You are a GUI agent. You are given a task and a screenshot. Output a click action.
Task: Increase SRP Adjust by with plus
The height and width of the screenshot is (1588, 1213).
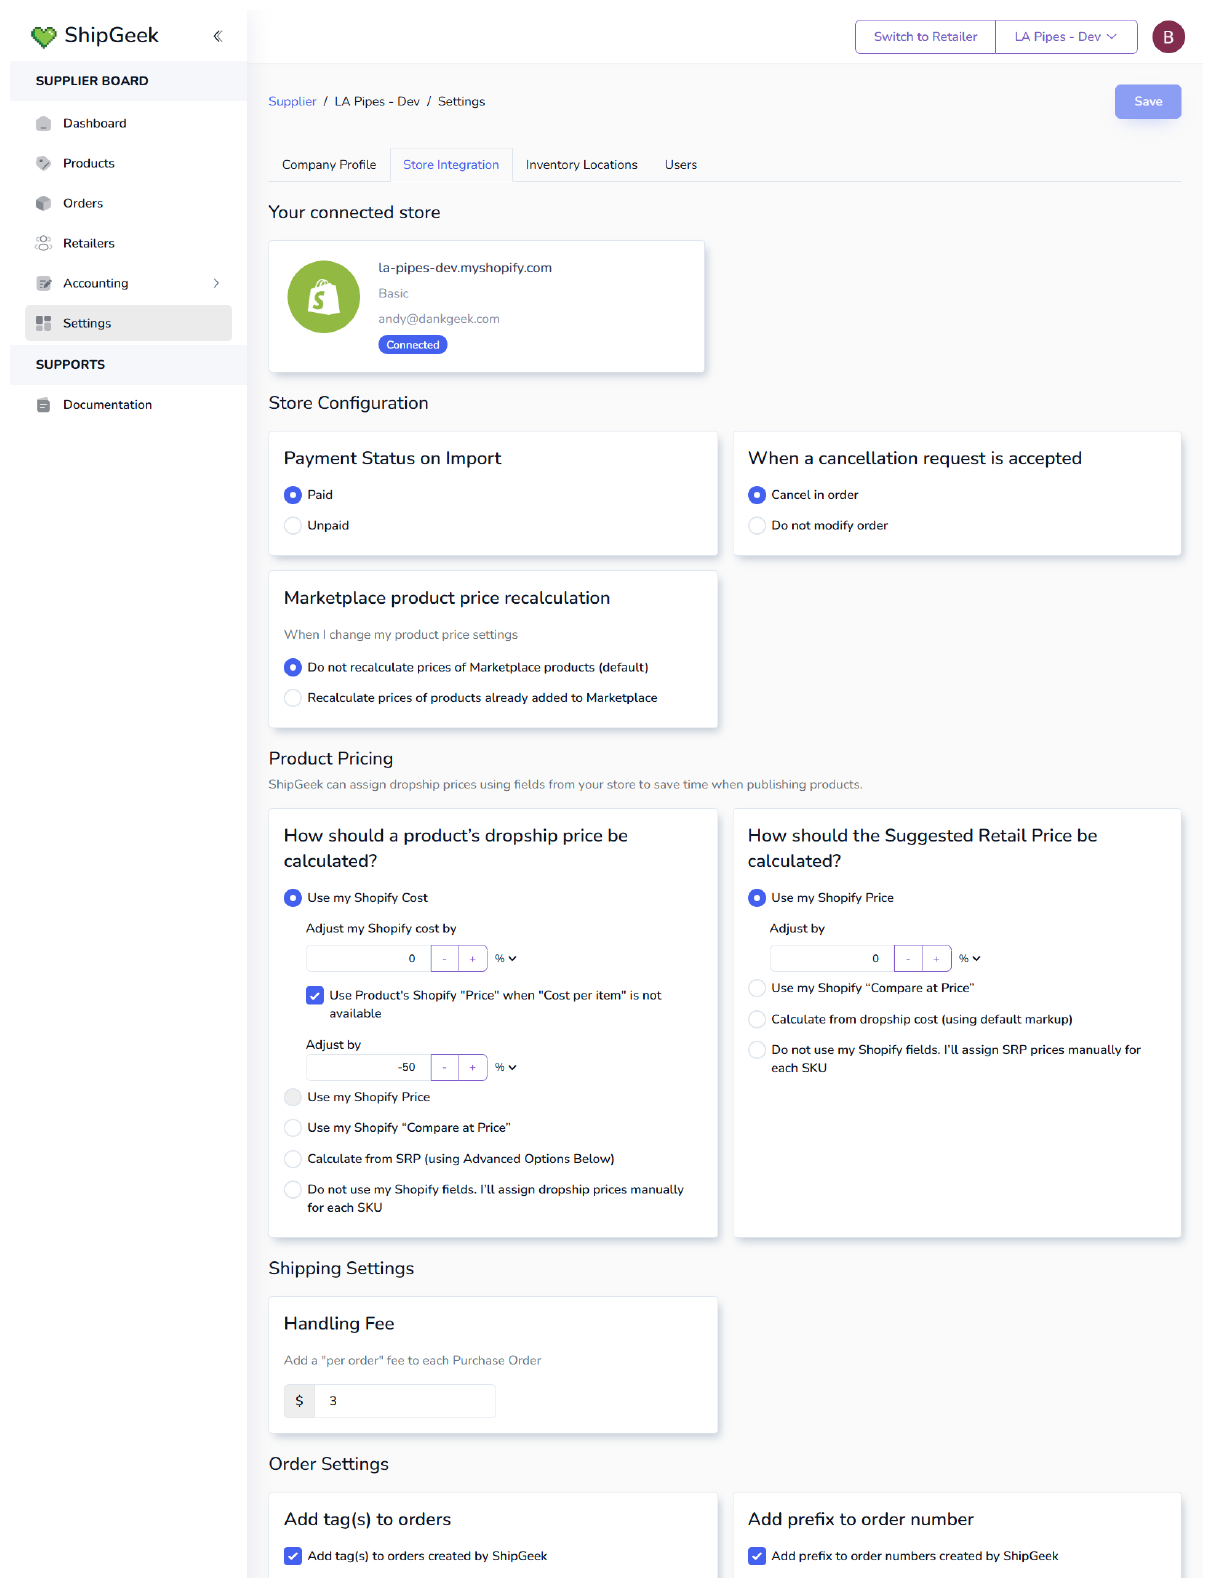[937, 958]
